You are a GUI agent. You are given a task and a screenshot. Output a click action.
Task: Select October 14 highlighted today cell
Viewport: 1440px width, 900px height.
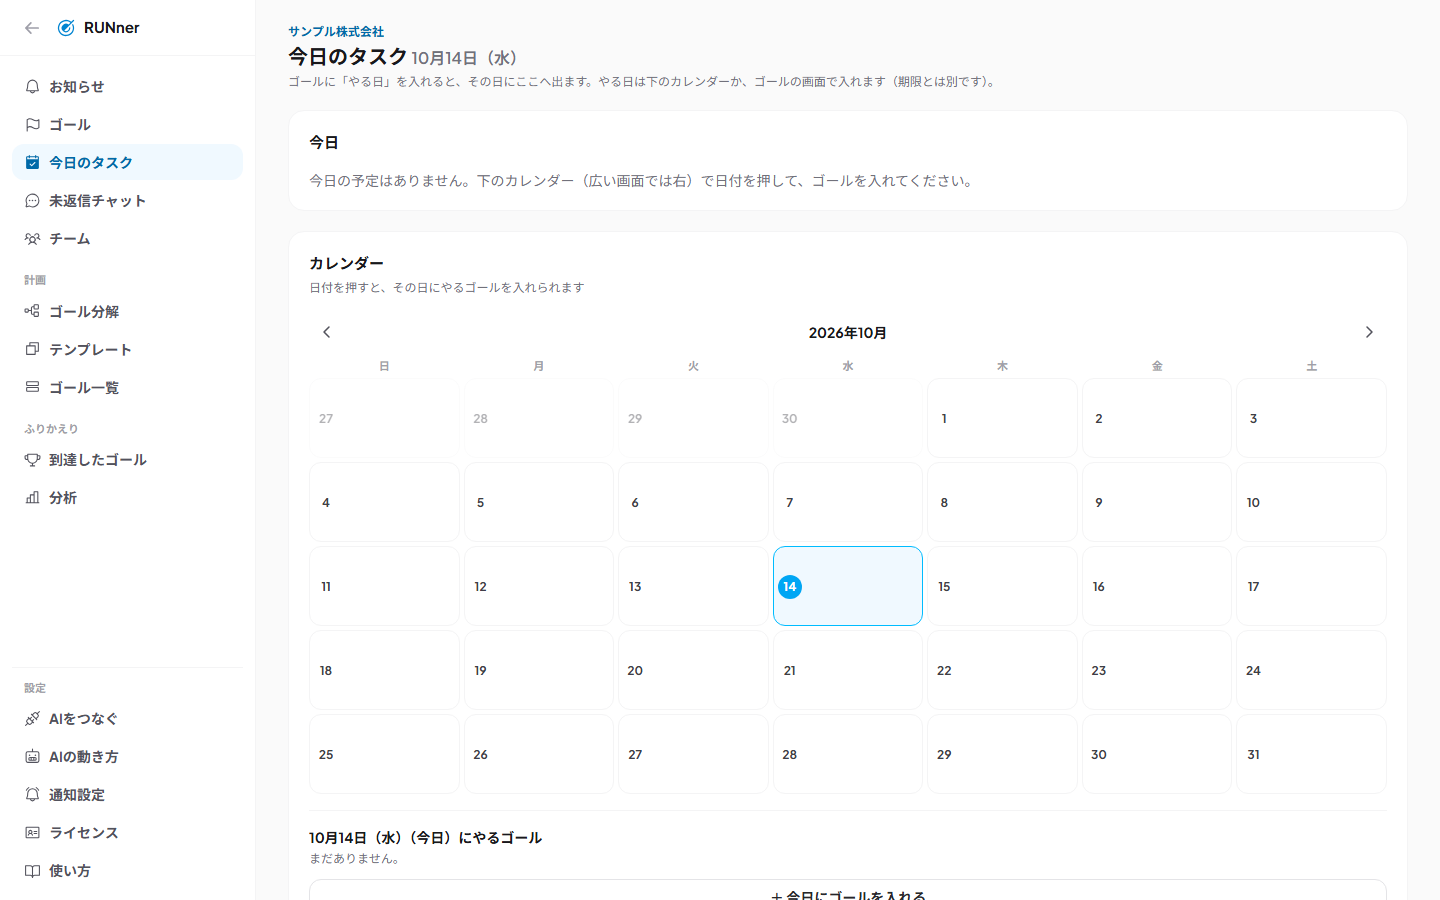[x=848, y=586]
